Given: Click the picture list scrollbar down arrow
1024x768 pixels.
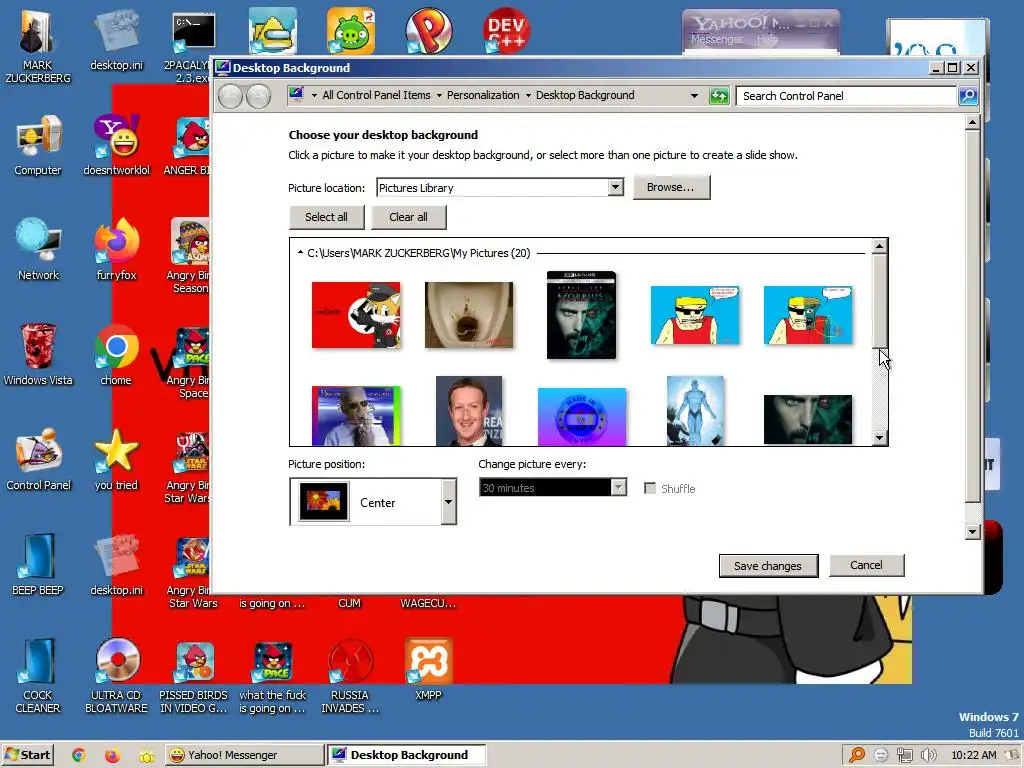Looking at the screenshot, I should tap(880, 438).
